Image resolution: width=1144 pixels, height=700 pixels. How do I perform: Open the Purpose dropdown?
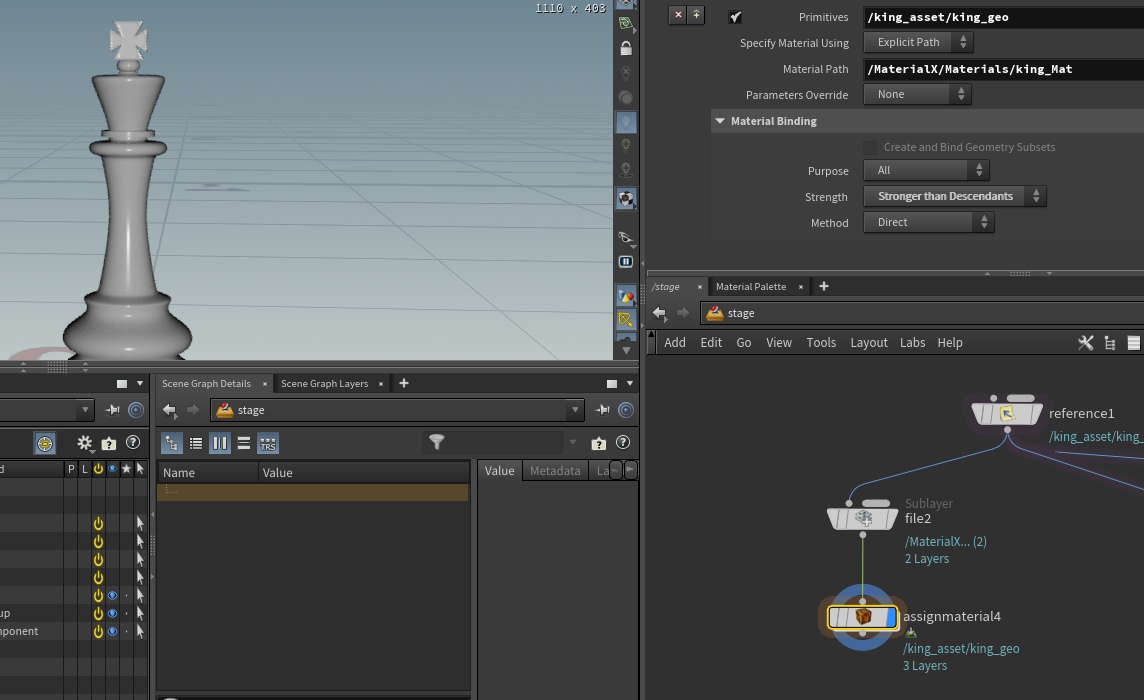927,170
